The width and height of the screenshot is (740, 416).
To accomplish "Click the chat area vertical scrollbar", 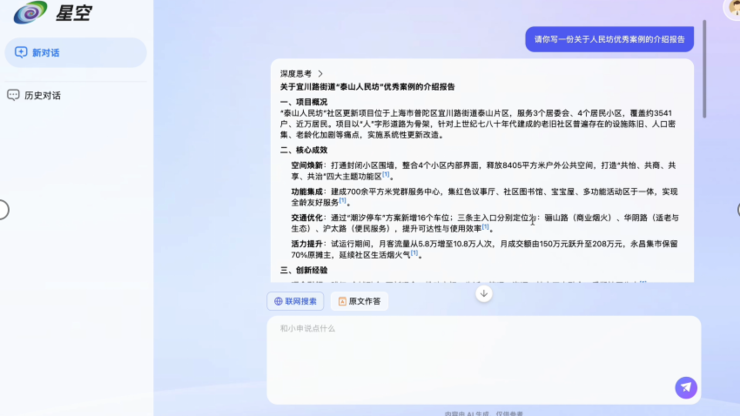I will coord(705,60).
